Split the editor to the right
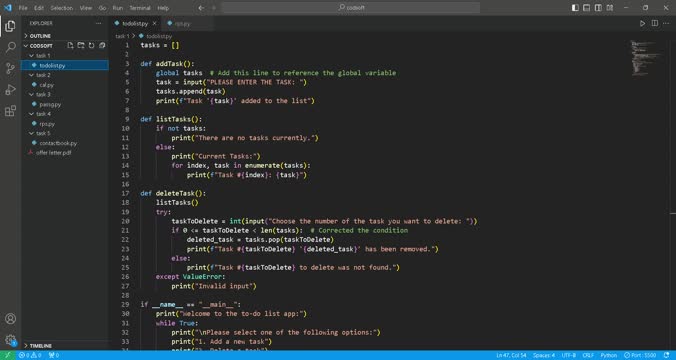676x360 pixels. point(654,23)
